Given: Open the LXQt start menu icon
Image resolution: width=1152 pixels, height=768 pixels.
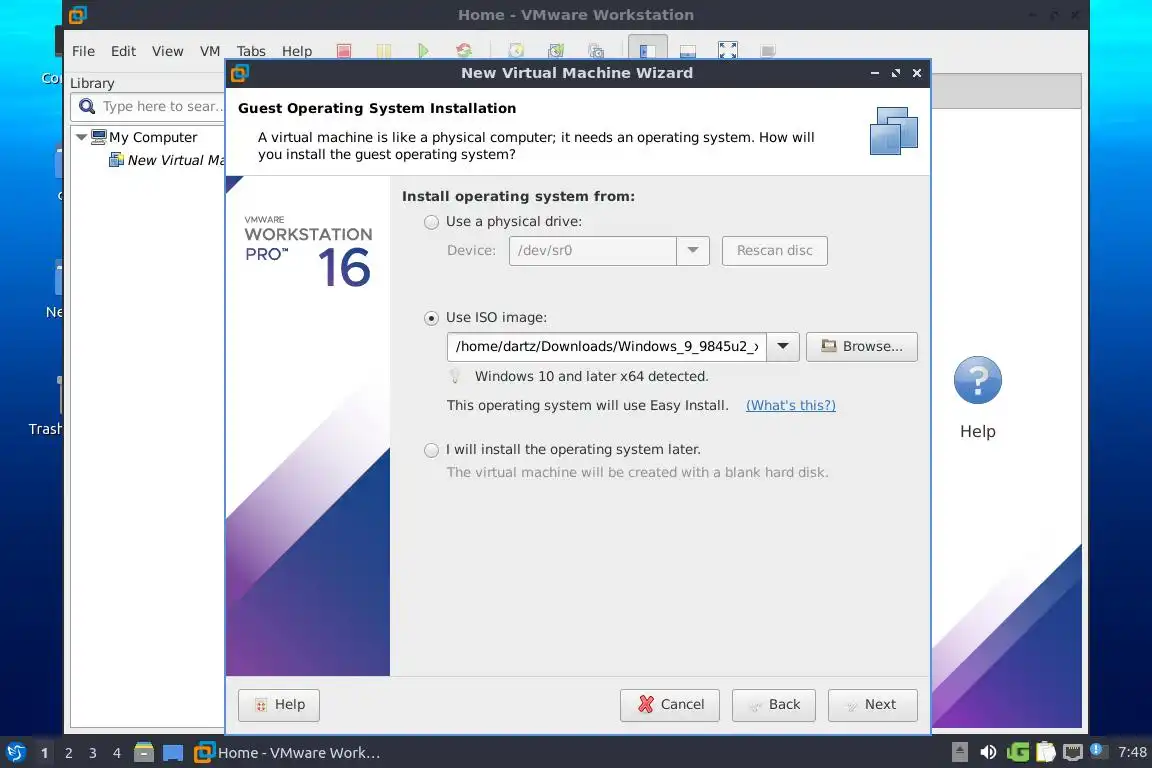Looking at the screenshot, I should [x=15, y=752].
